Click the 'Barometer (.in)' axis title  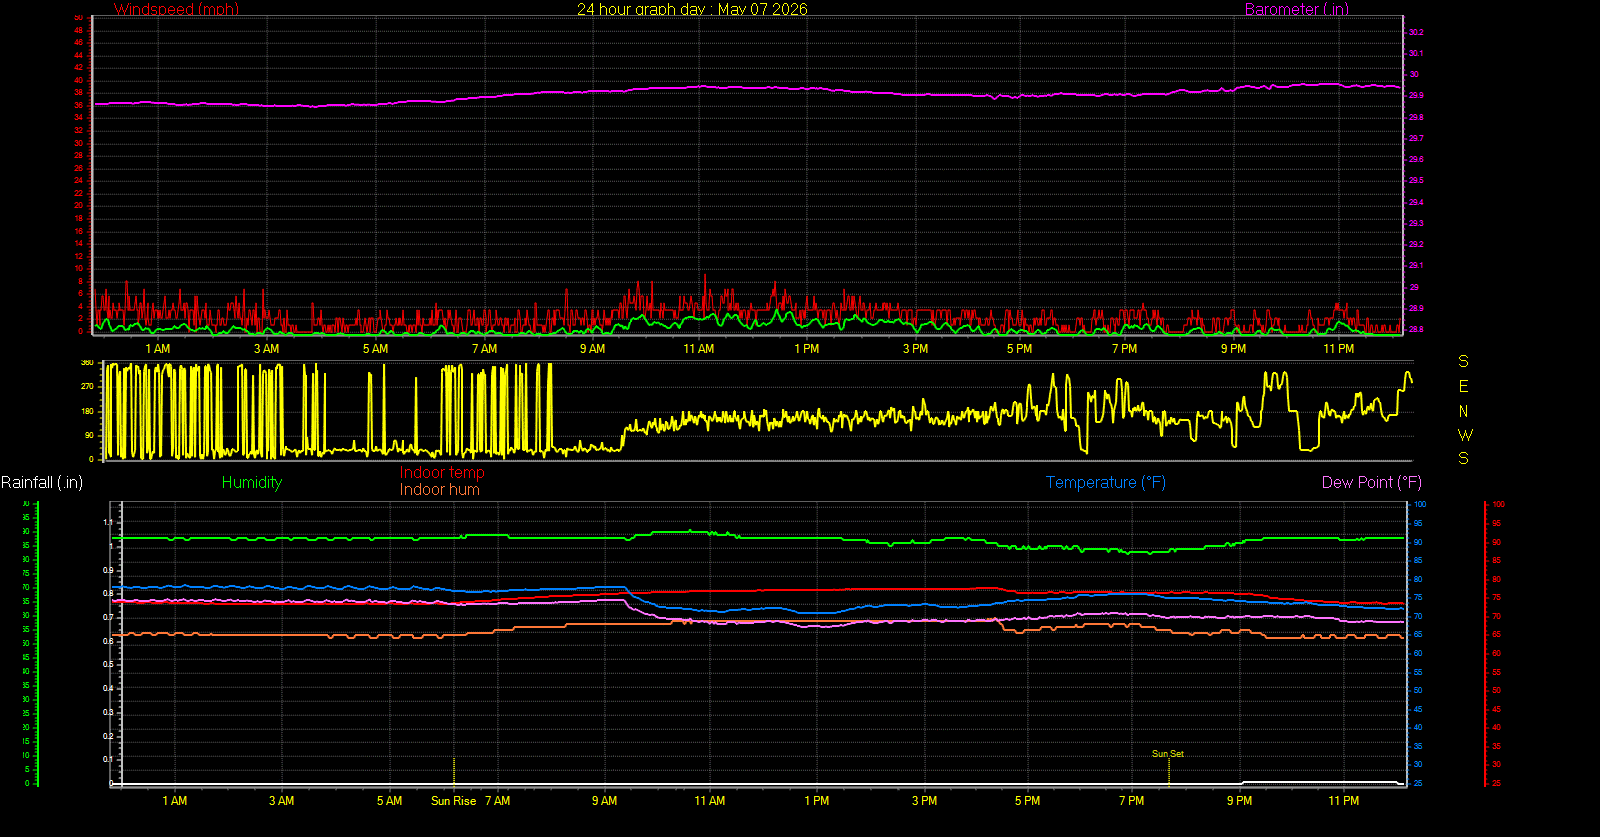click(1296, 9)
